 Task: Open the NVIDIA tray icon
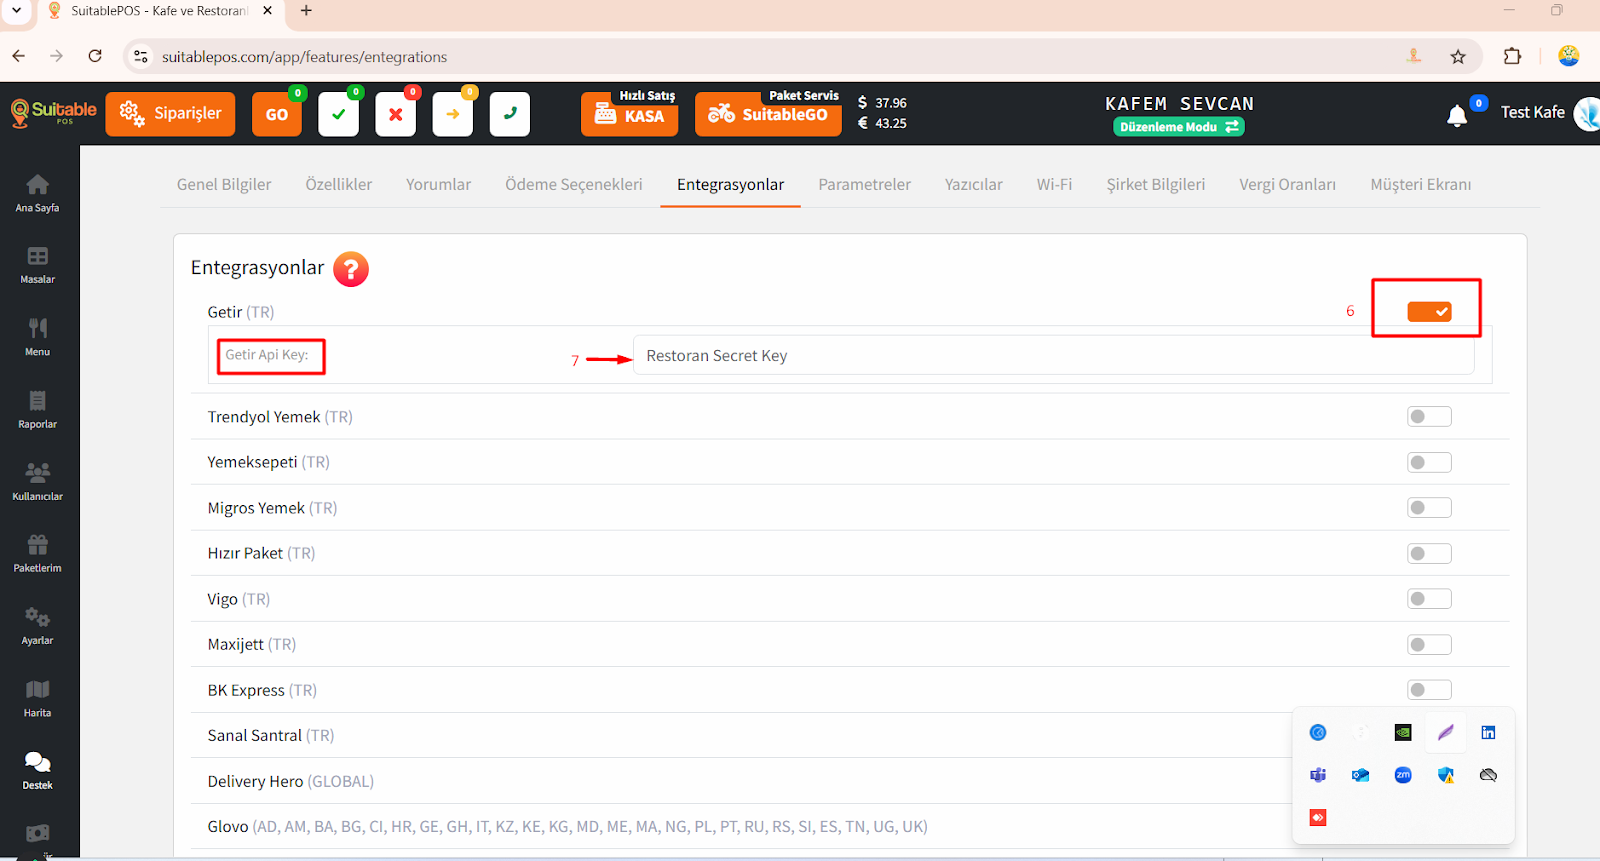click(x=1403, y=732)
